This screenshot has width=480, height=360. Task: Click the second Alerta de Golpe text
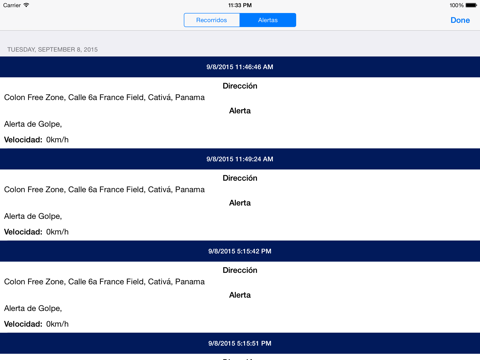[33, 216]
